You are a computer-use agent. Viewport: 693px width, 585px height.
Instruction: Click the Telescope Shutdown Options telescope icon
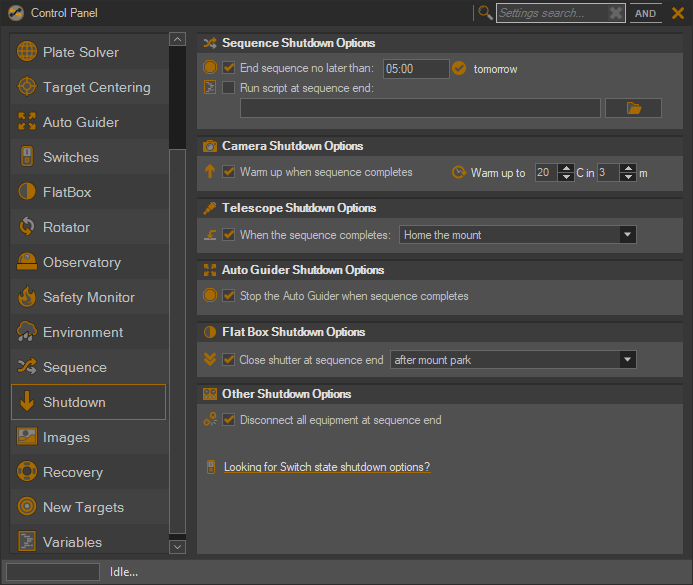[209, 208]
